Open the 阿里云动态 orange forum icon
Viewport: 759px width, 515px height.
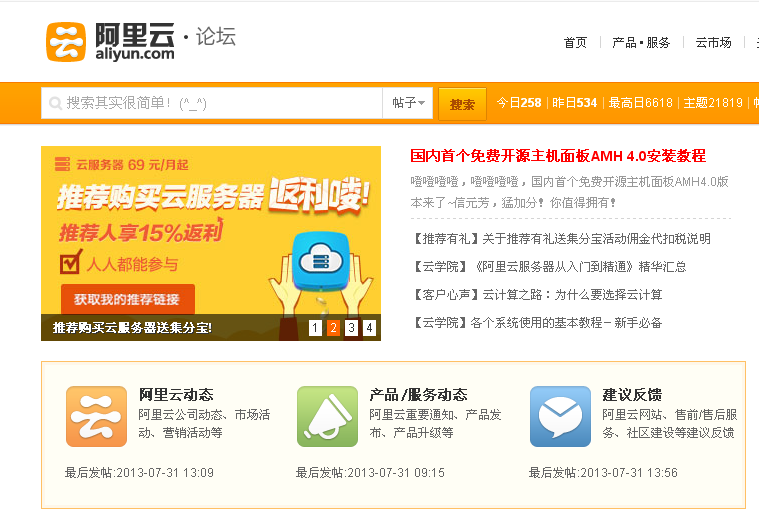coord(96,416)
